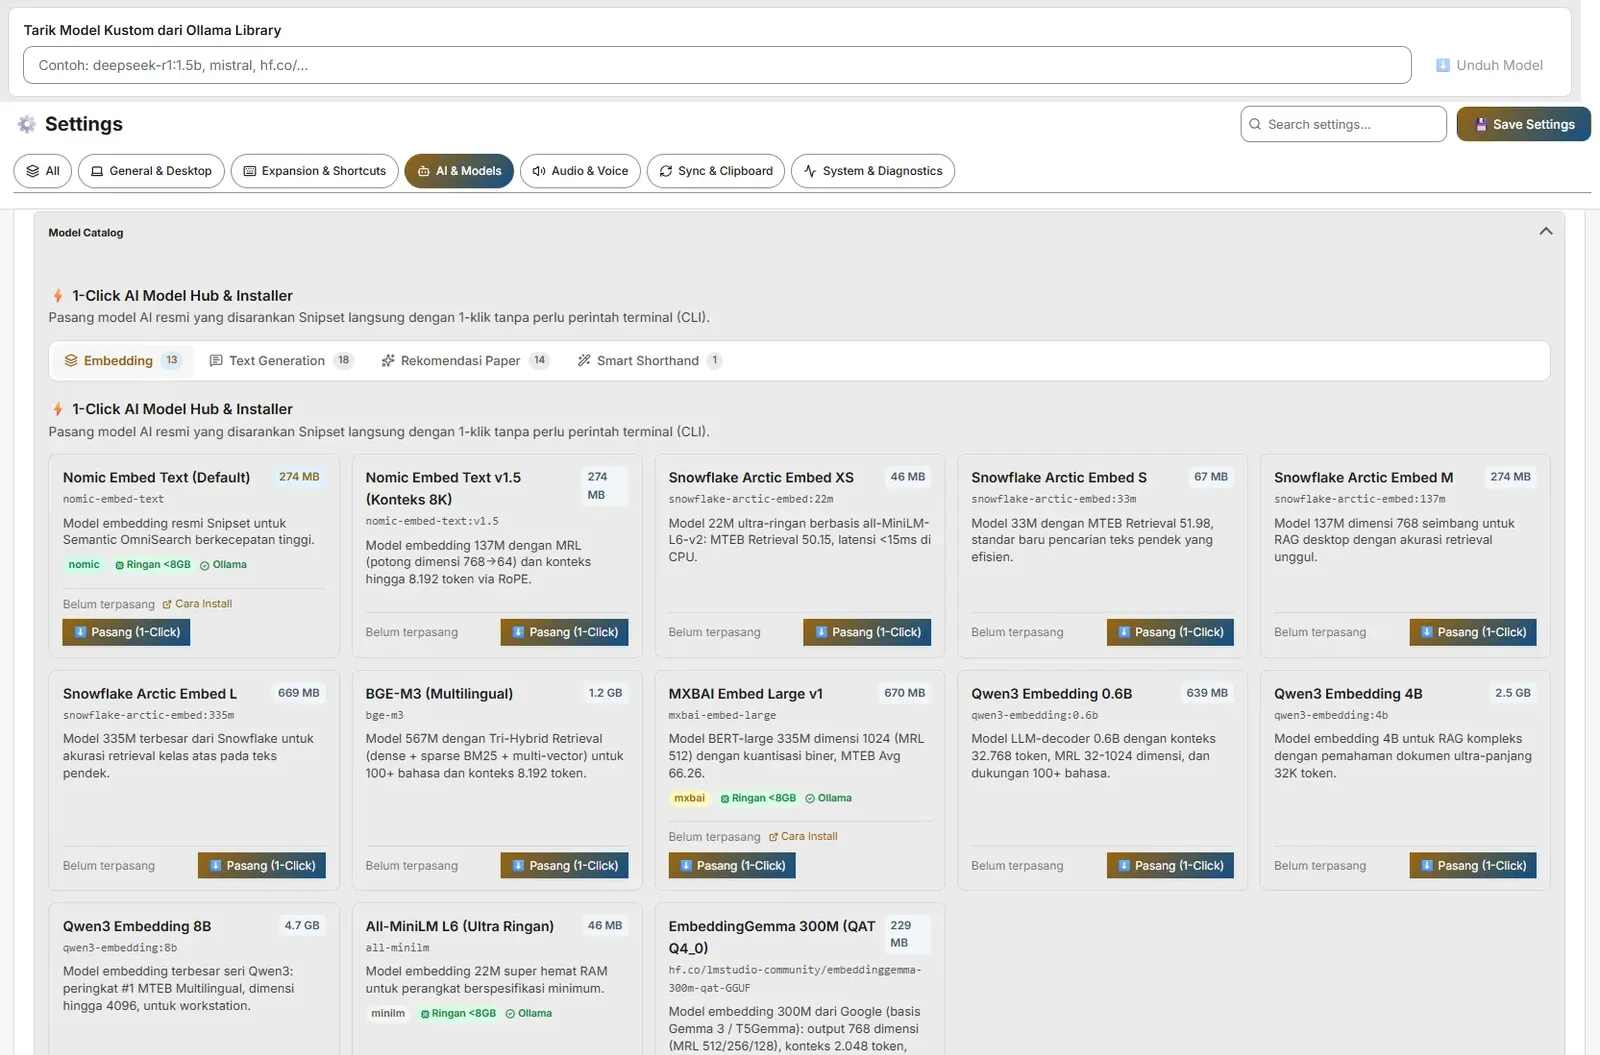Image resolution: width=1600 pixels, height=1055 pixels.
Task: Install Snowflake Arctic Embed L
Action: 261,866
